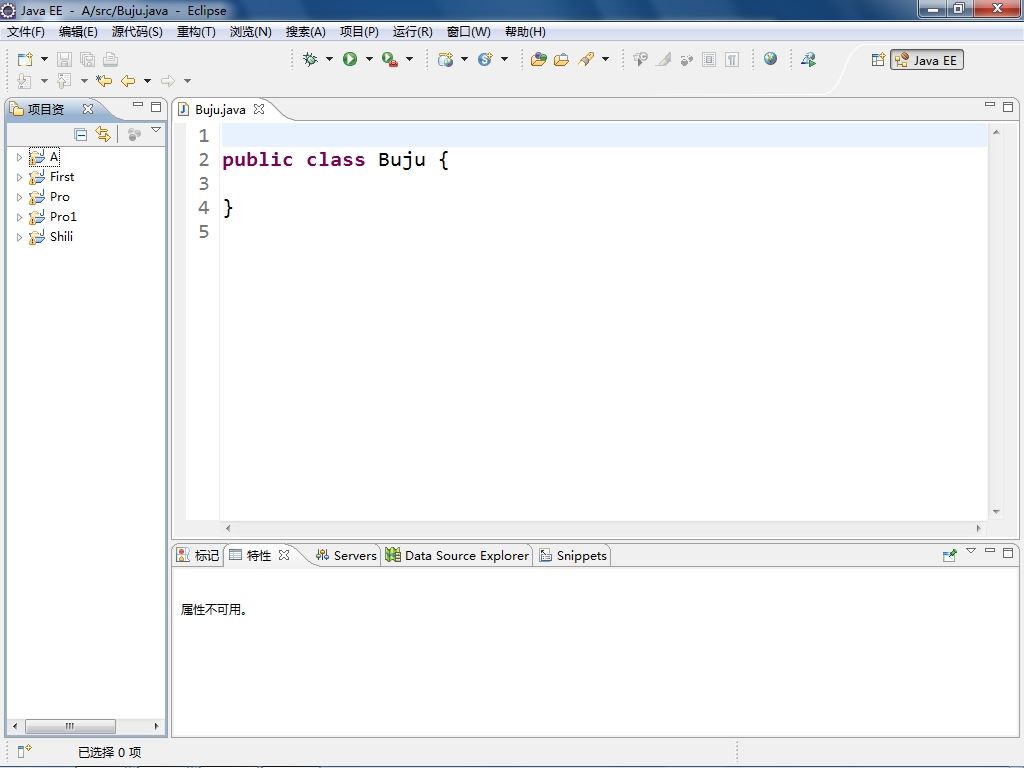This screenshot has width=1024, height=768.
Task: Expand the Pro1 project node
Action: coord(19,217)
